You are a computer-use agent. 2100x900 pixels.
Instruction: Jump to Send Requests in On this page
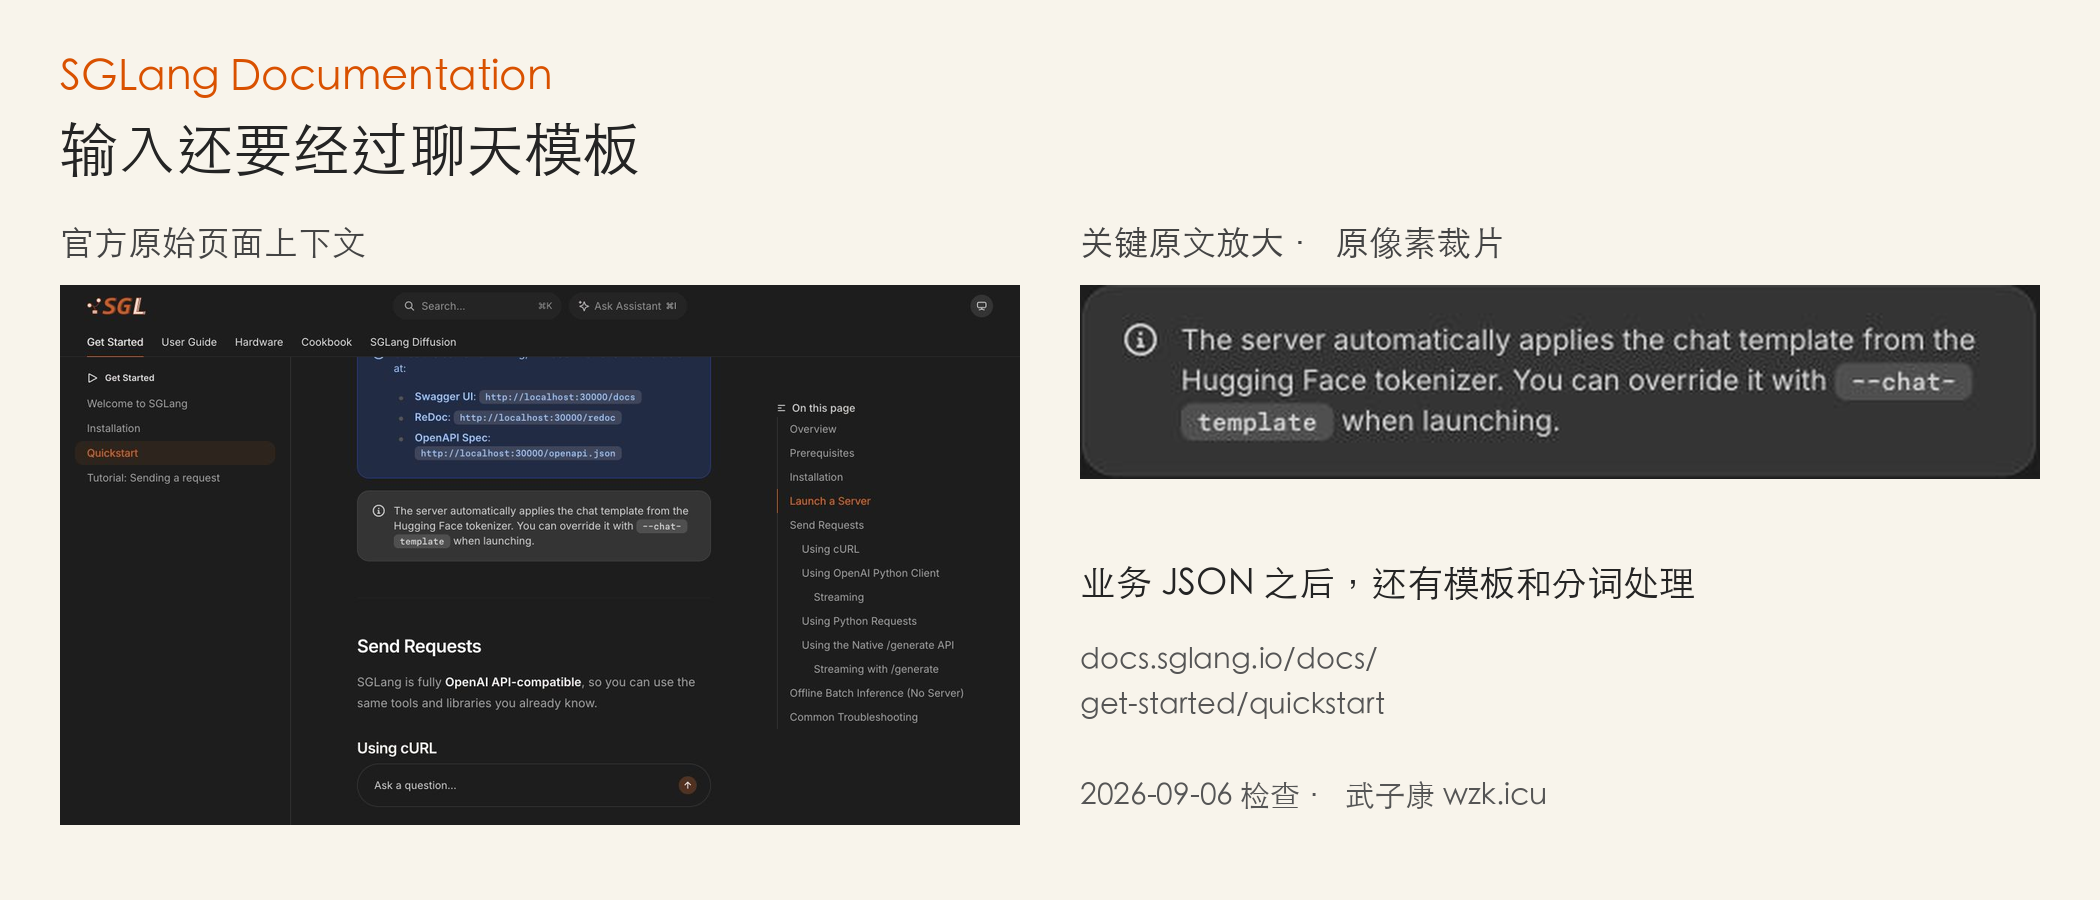[827, 525]
